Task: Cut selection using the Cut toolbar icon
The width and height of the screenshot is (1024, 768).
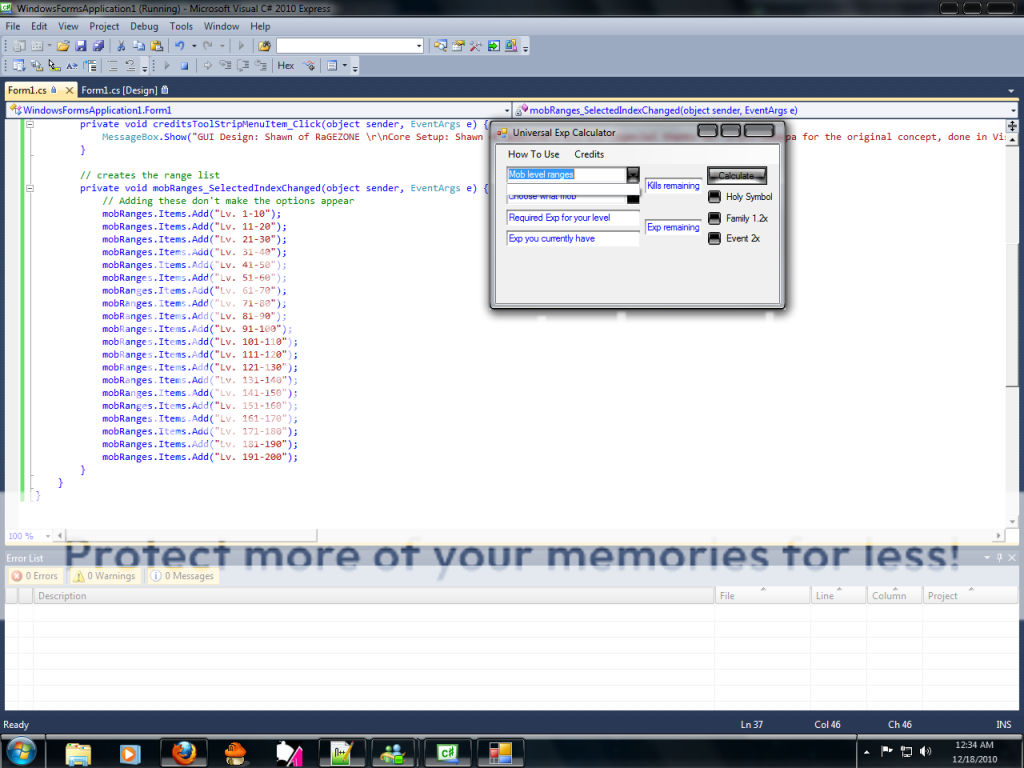Action: pyautogui.click(x=121, y=45)
